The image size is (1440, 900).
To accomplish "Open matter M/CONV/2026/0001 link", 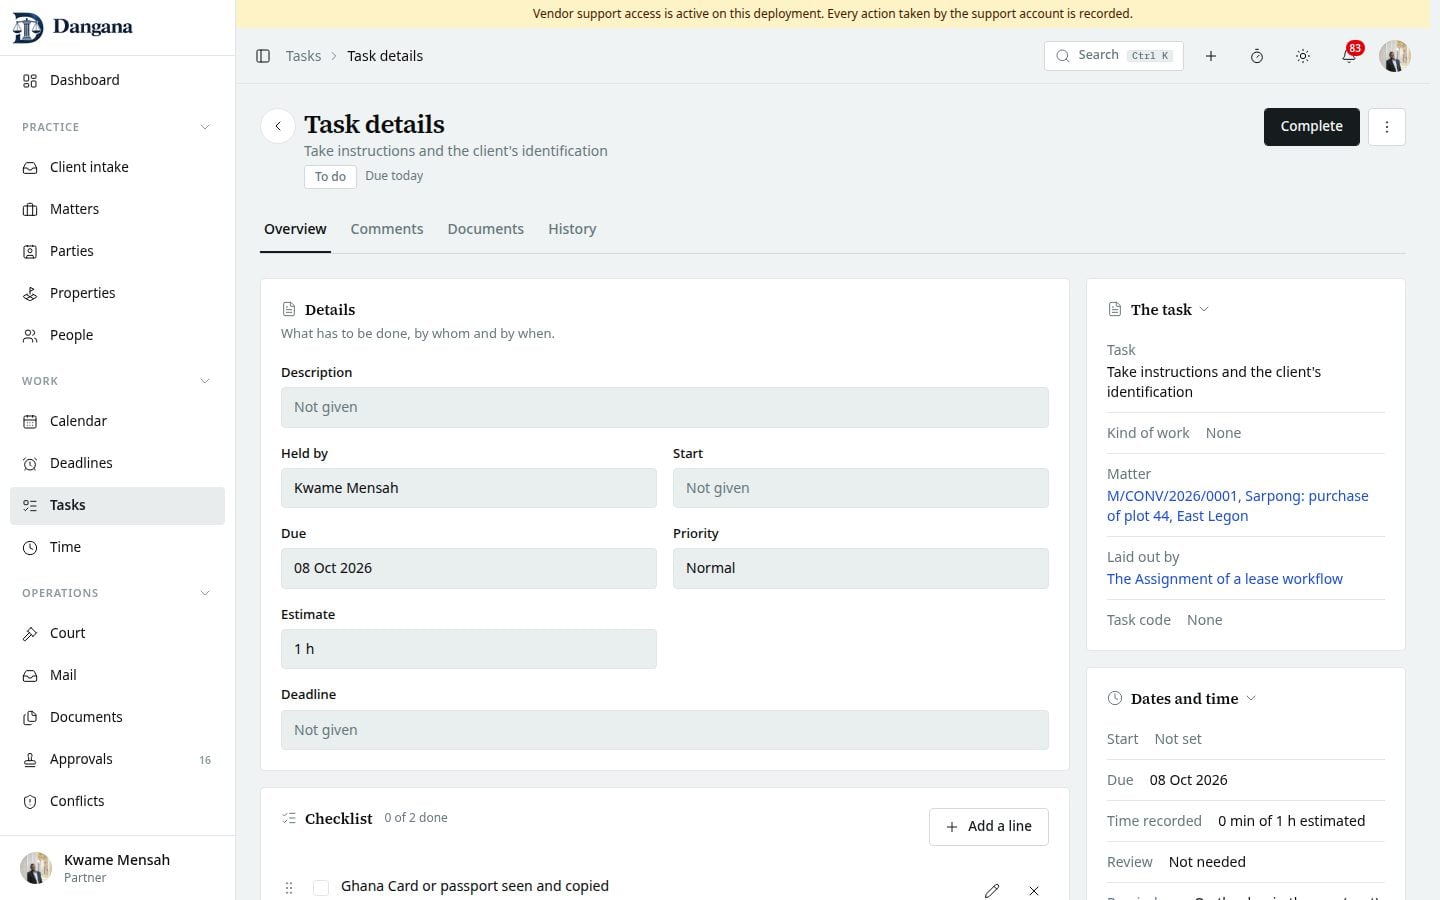I will (x=1238, y=506).
